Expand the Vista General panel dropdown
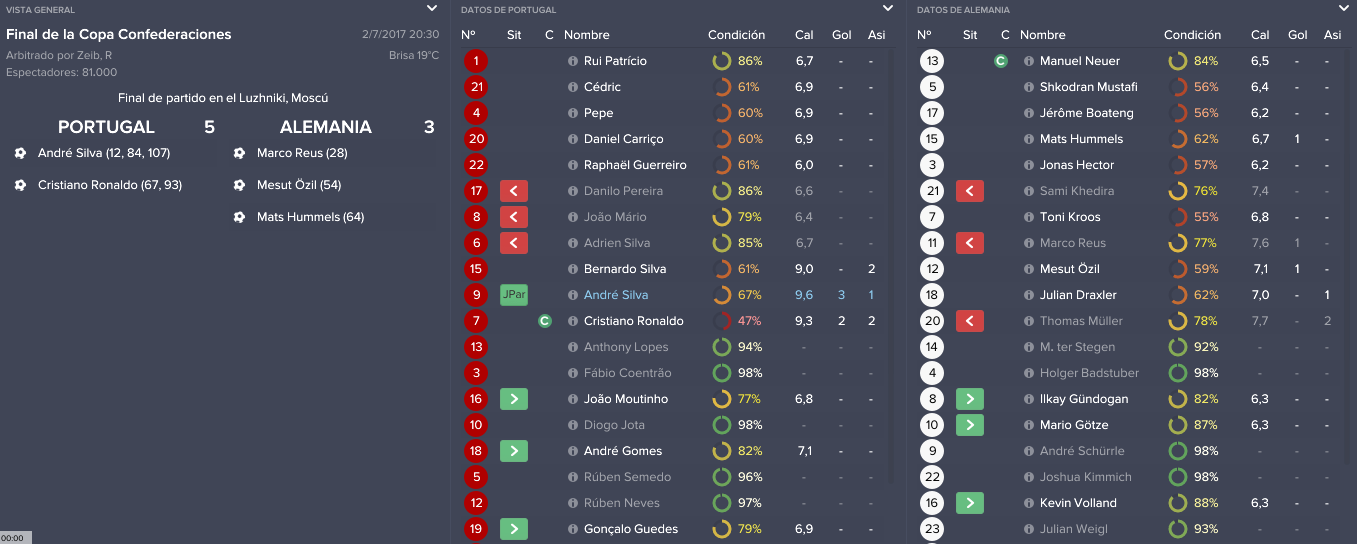Screen dimensions: 1357x544 coord(432,8)
